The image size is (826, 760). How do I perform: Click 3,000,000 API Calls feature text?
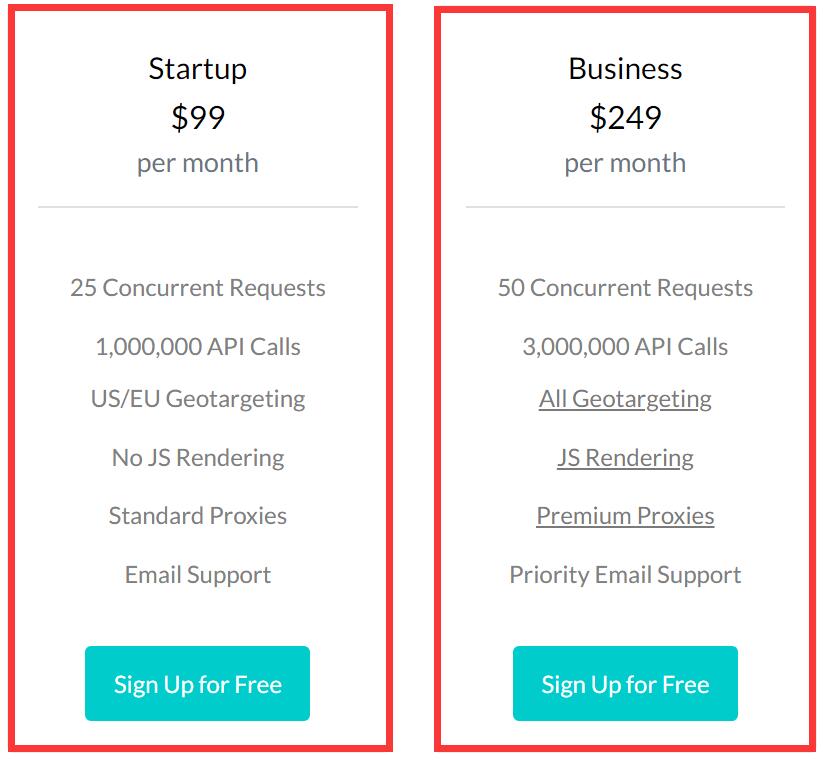tap(625, 348)
